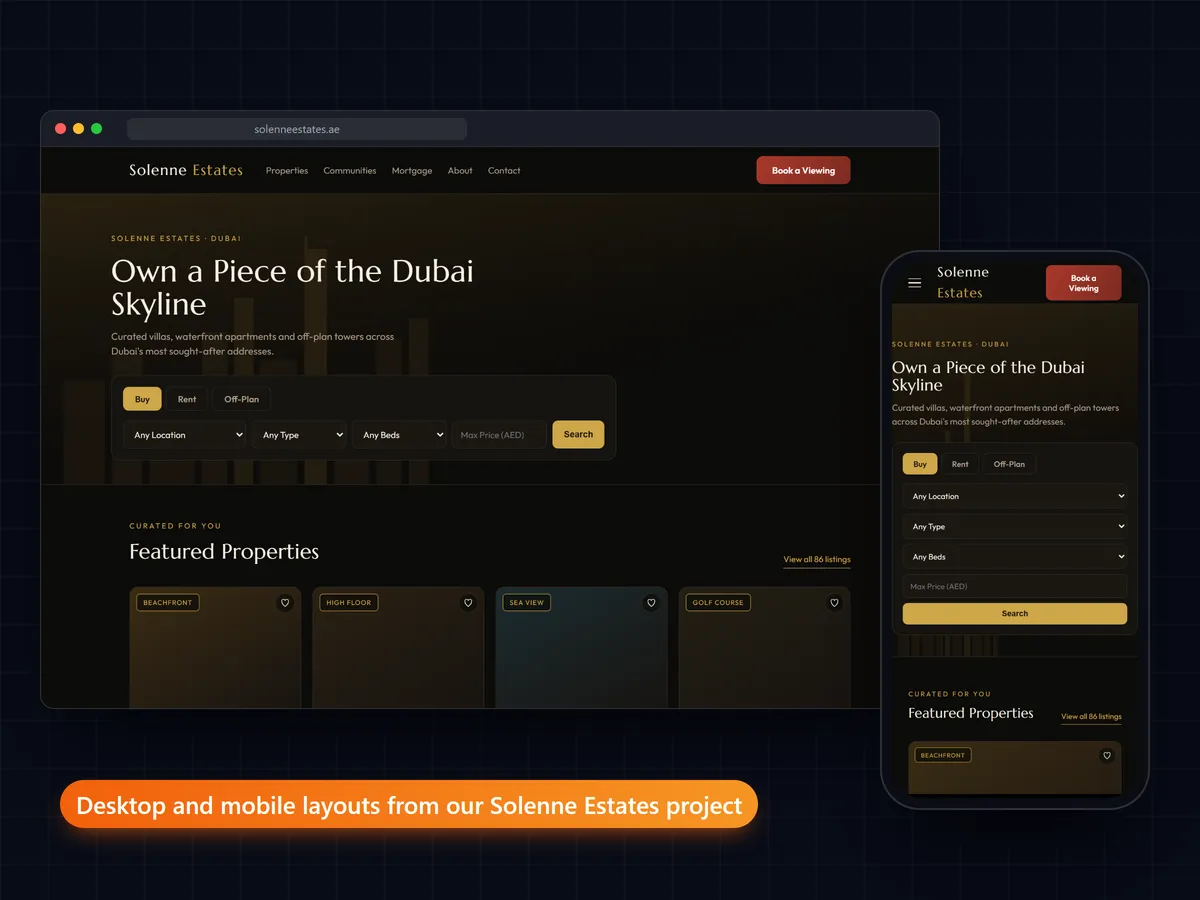Switch to the Rent tab in the mobile layout
The height and width of the screenshot is (900, 1200).
(x=960, y=464)
